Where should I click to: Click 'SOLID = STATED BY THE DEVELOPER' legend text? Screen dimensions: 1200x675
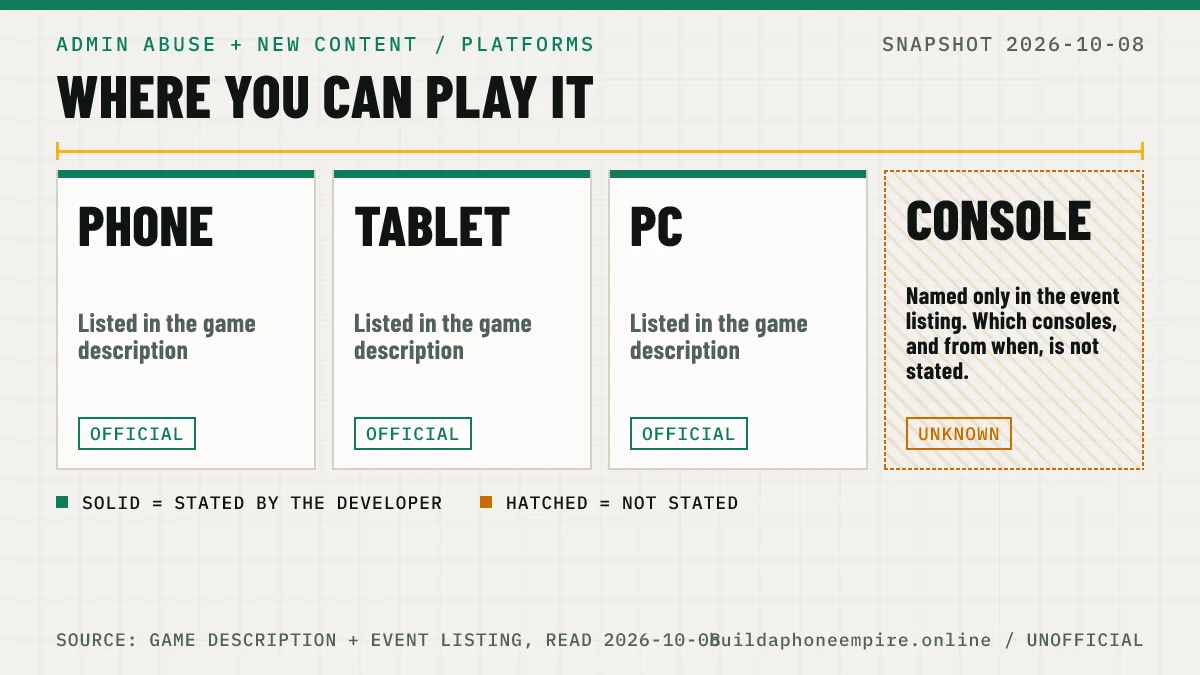coord(262,503)
